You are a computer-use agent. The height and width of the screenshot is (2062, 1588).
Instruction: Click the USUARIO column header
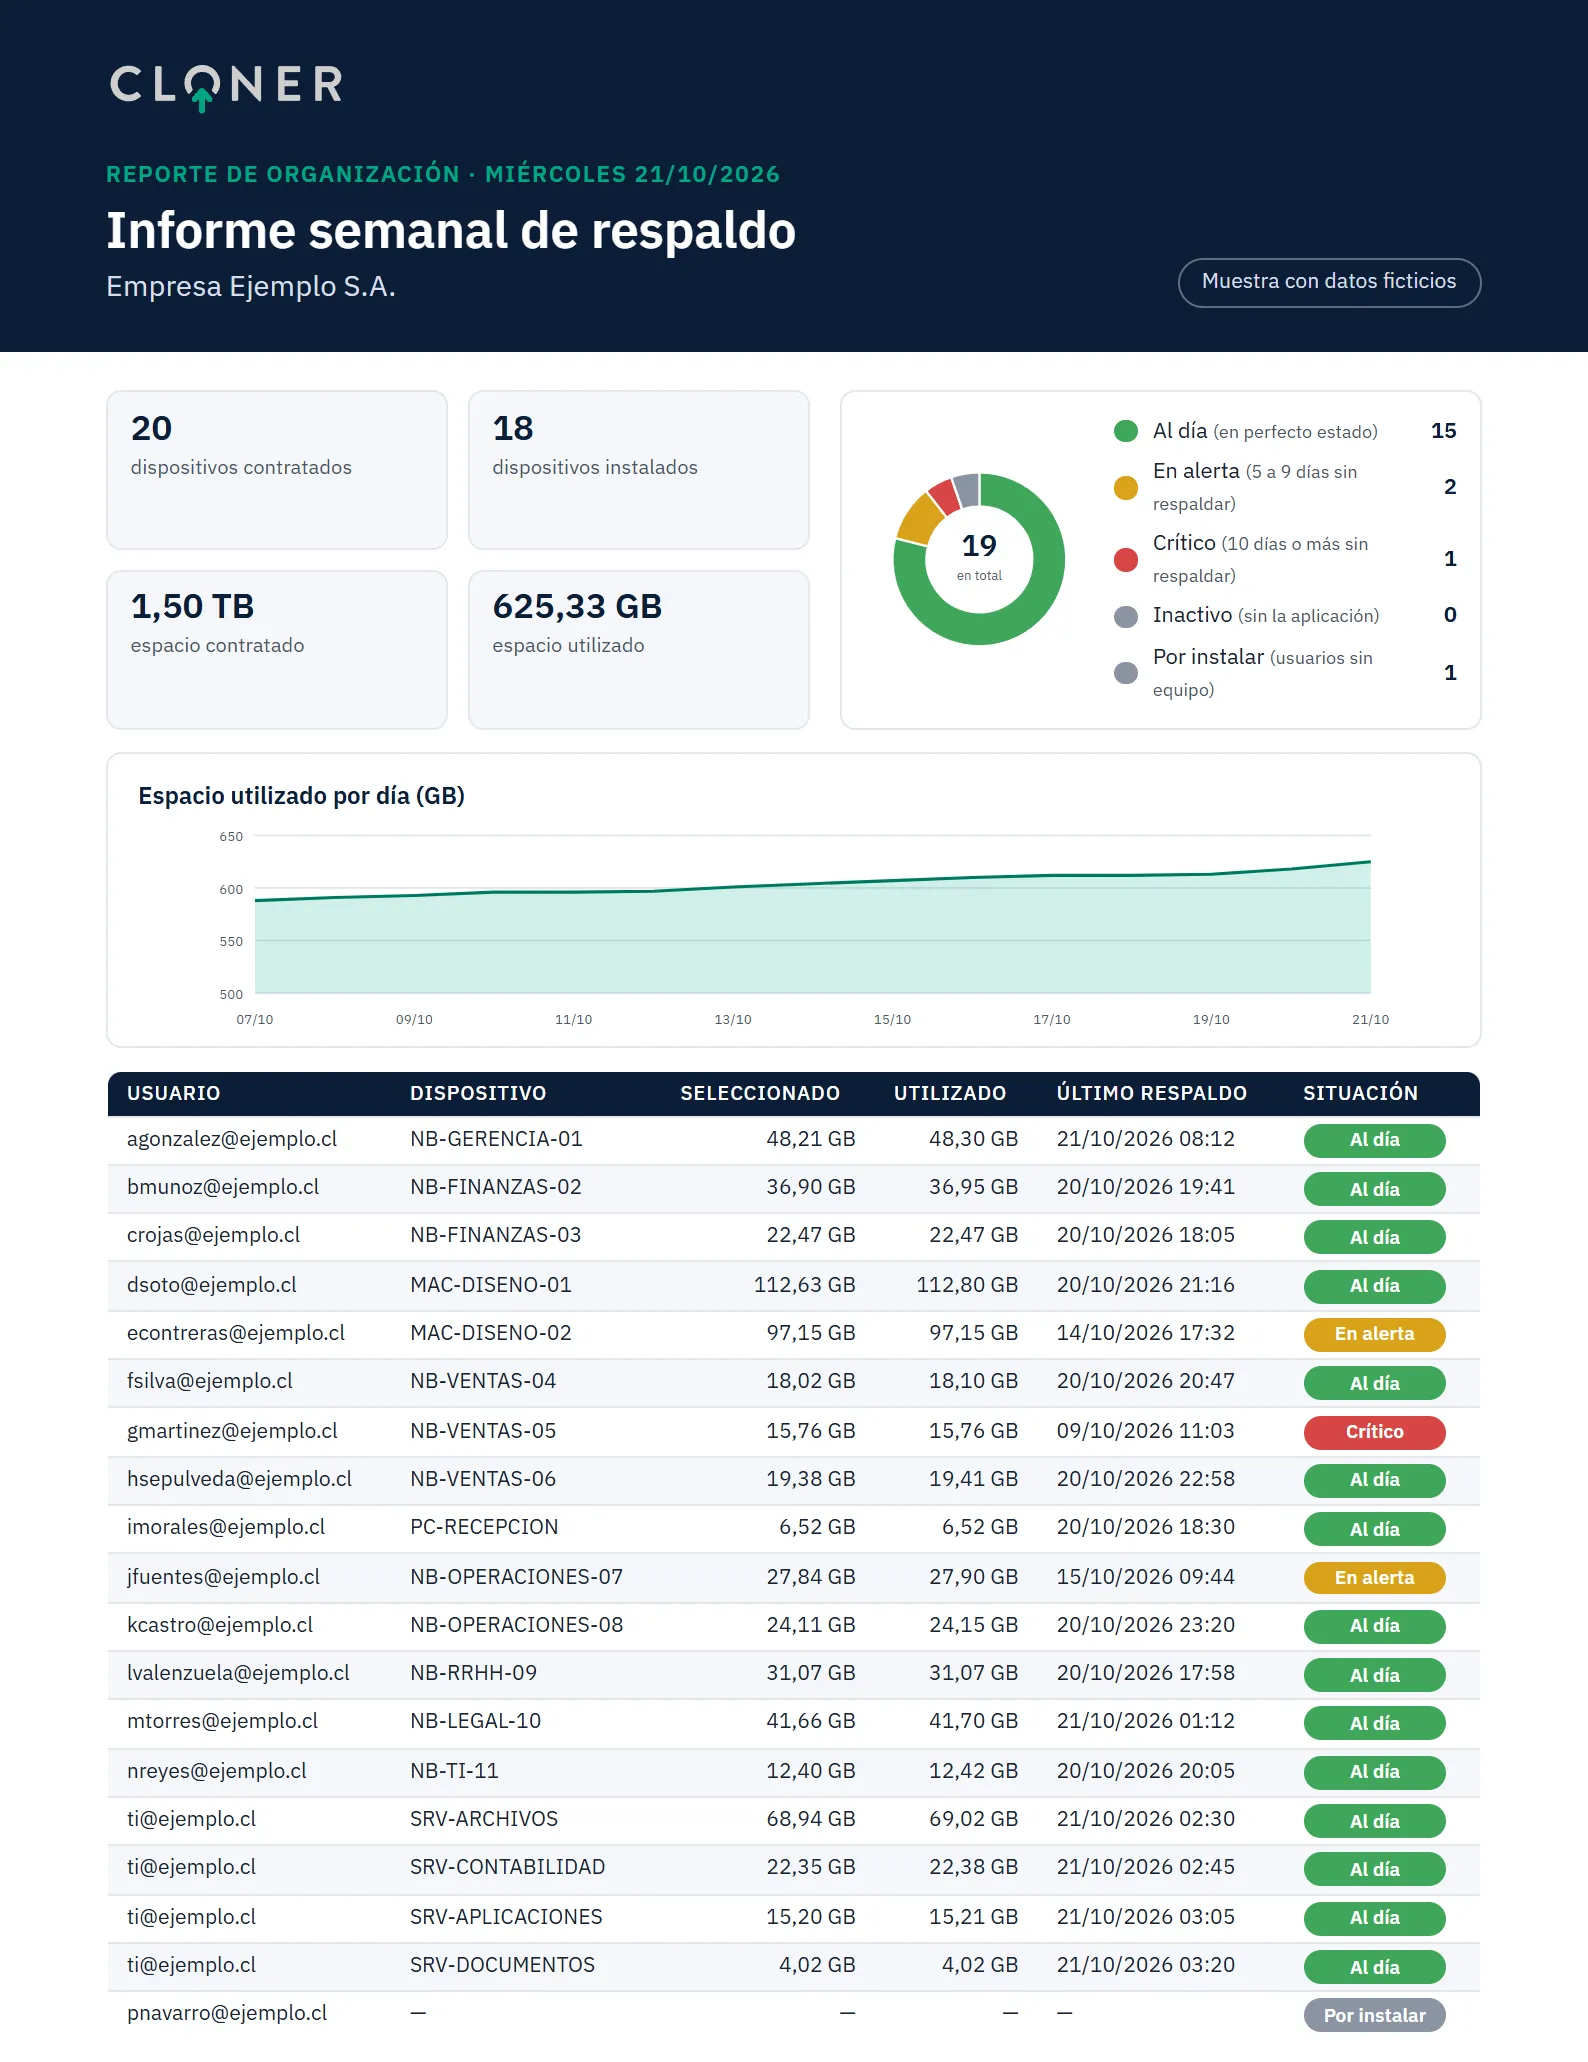[x=173, y=1093]
